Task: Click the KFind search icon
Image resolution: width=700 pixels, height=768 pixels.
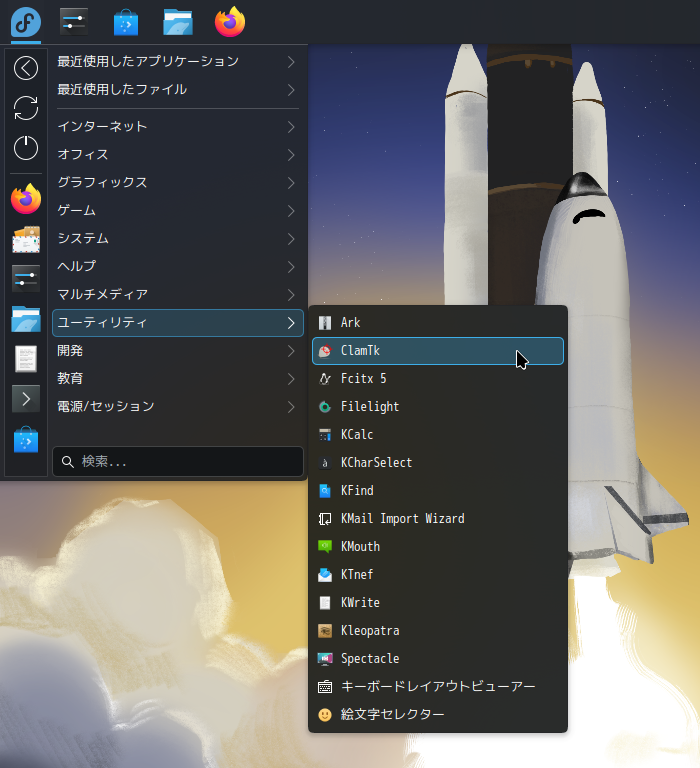Action: pos(325,491)
